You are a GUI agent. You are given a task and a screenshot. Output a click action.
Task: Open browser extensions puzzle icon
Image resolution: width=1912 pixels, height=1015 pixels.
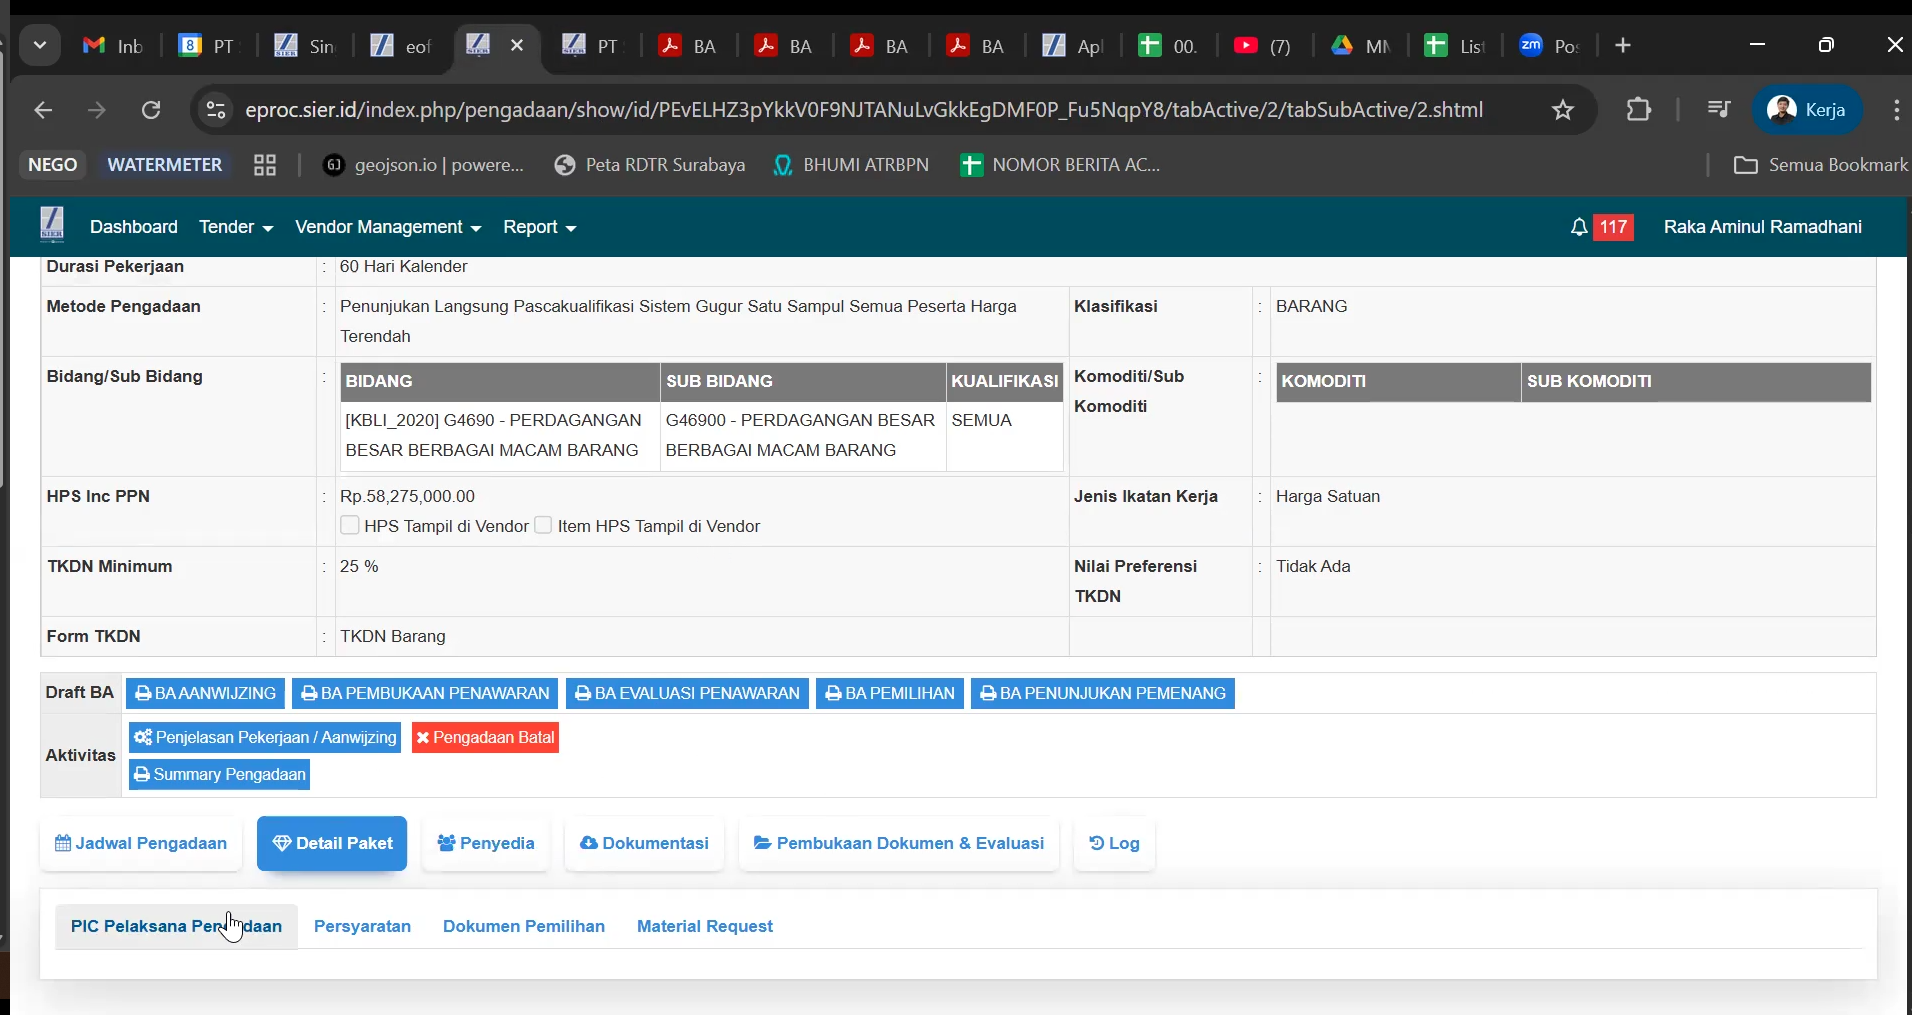pos(1639,110)
